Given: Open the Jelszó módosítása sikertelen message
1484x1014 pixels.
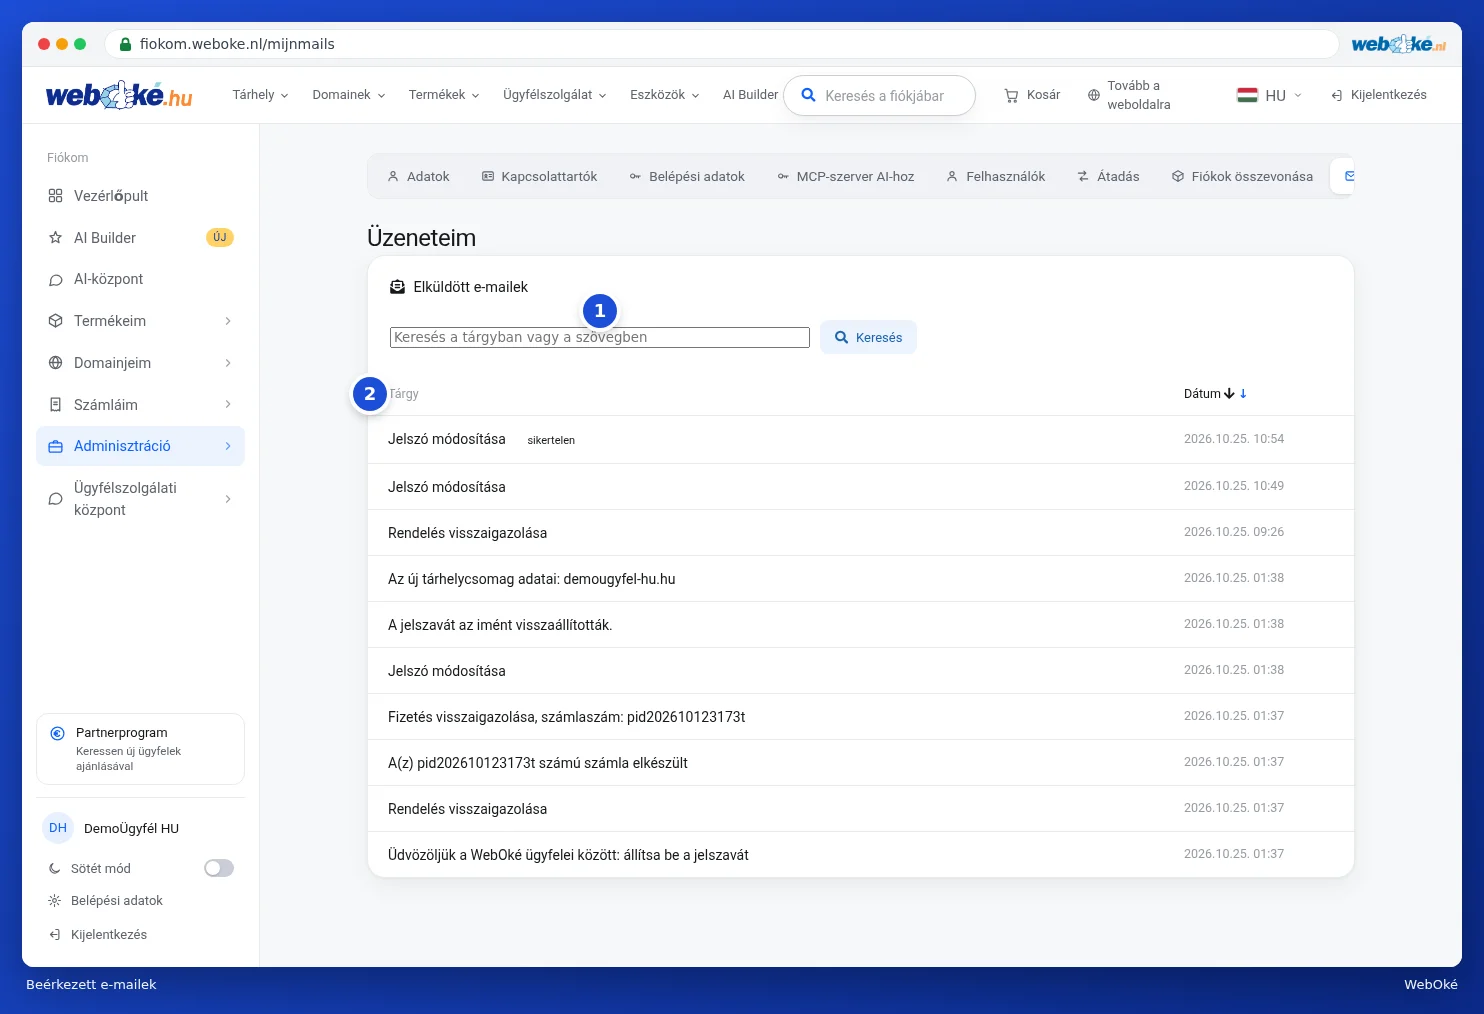Looking at the screenshot, I should [x=861, y=439].
